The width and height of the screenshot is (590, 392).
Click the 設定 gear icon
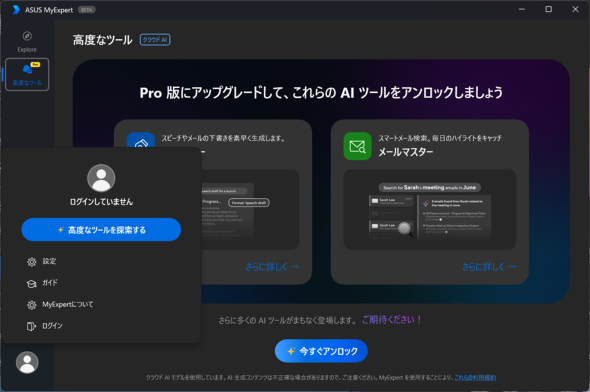point(32,261)
